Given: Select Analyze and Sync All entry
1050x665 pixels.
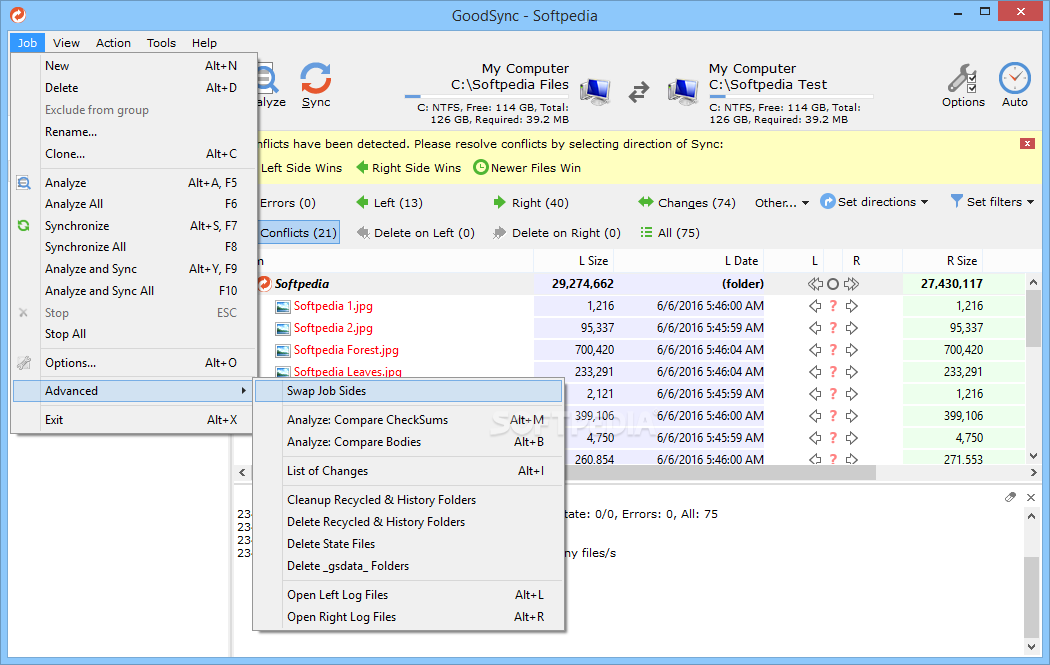Looking at the screenshot, I should 134,291.
